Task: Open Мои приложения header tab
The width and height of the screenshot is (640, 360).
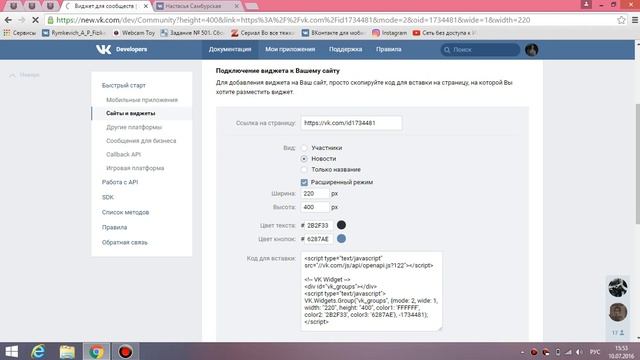Action: click(x=290, y=49)
